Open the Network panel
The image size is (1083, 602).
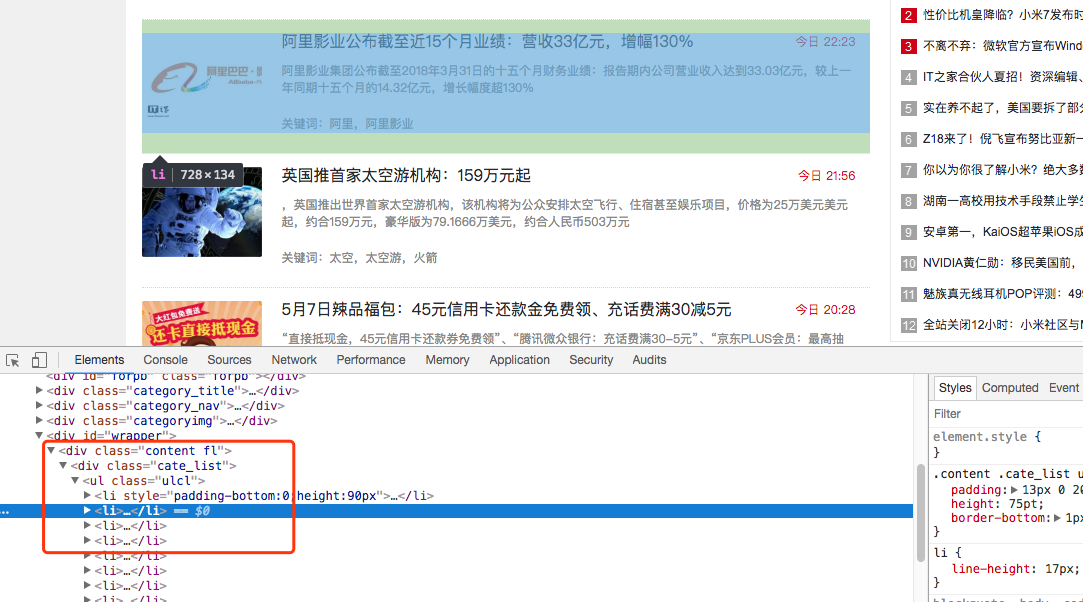point(293,359)
